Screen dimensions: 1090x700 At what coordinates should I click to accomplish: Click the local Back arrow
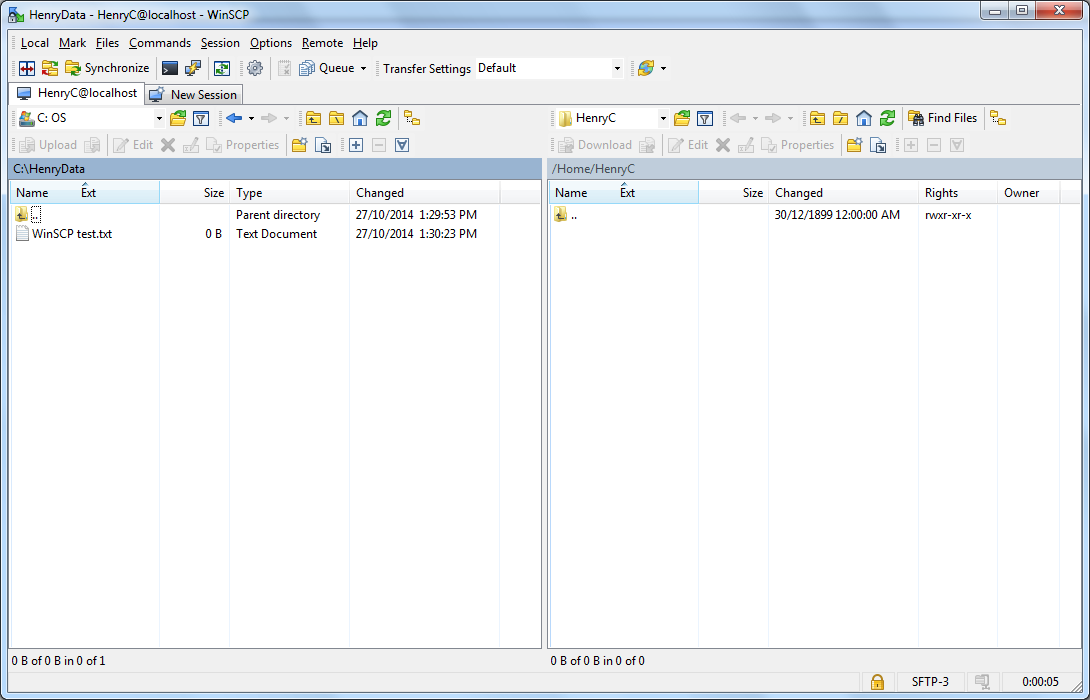pyautogui.click(x=234, y=118)
